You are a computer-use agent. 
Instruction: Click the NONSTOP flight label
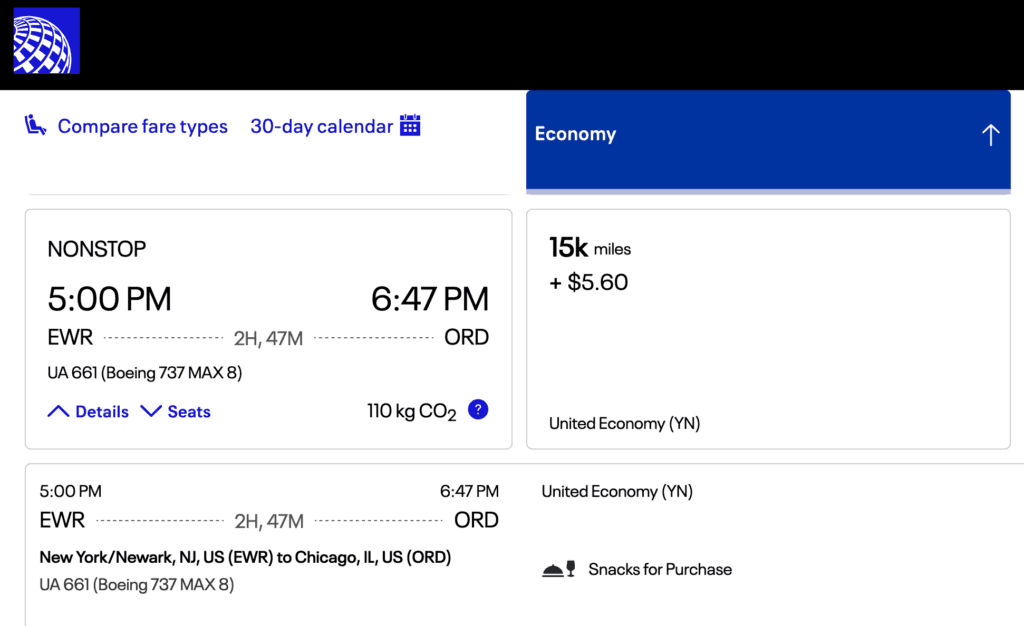(97, 249)
